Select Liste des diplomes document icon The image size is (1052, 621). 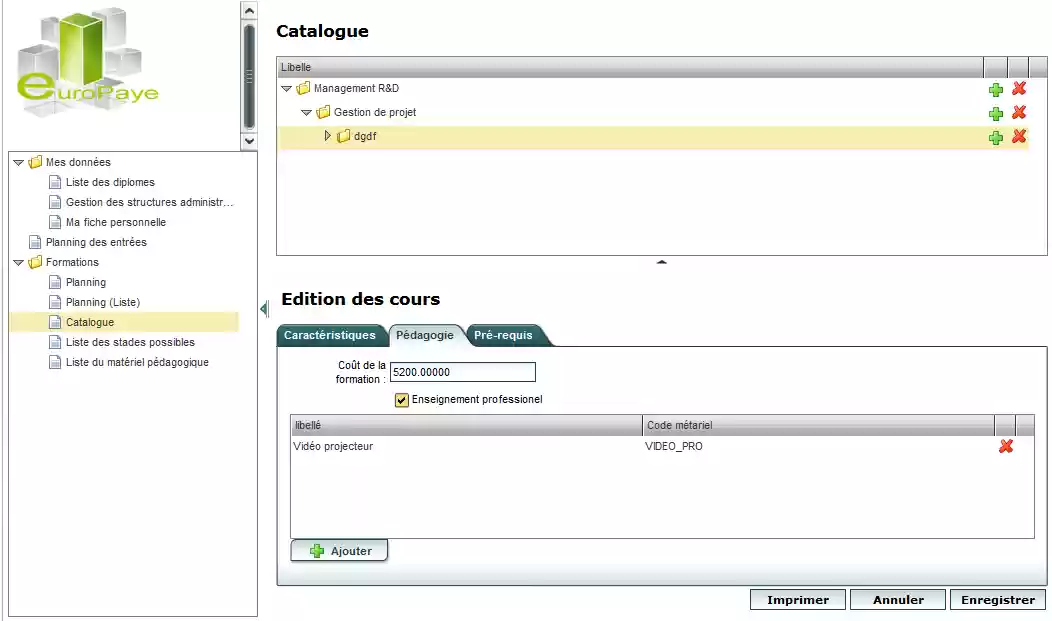[54, 182]
